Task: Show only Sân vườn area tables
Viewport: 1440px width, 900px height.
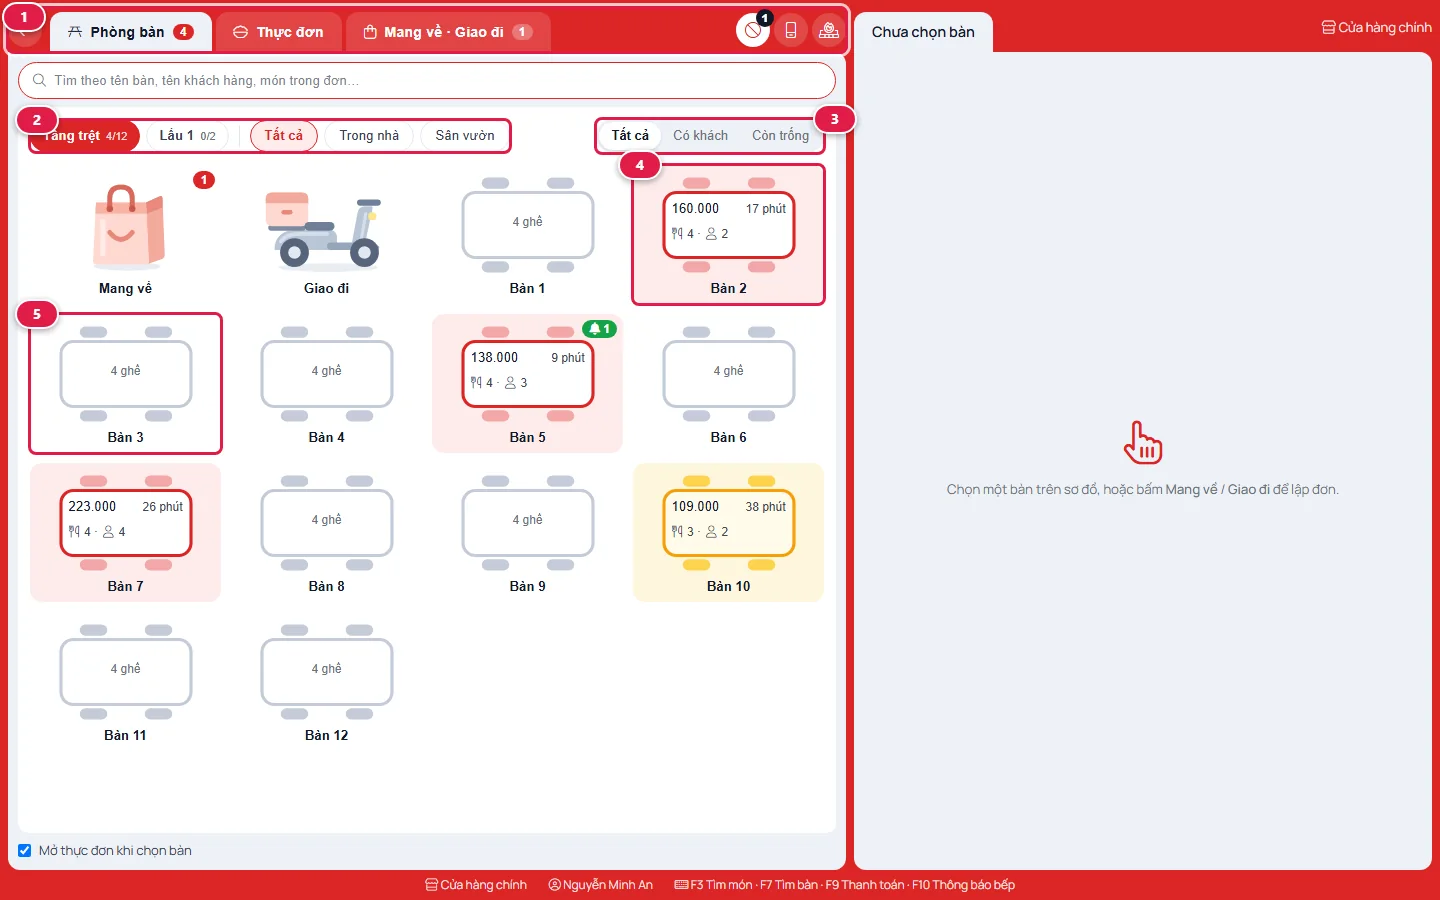Action: pyautogui.click(x=465, y=136)
